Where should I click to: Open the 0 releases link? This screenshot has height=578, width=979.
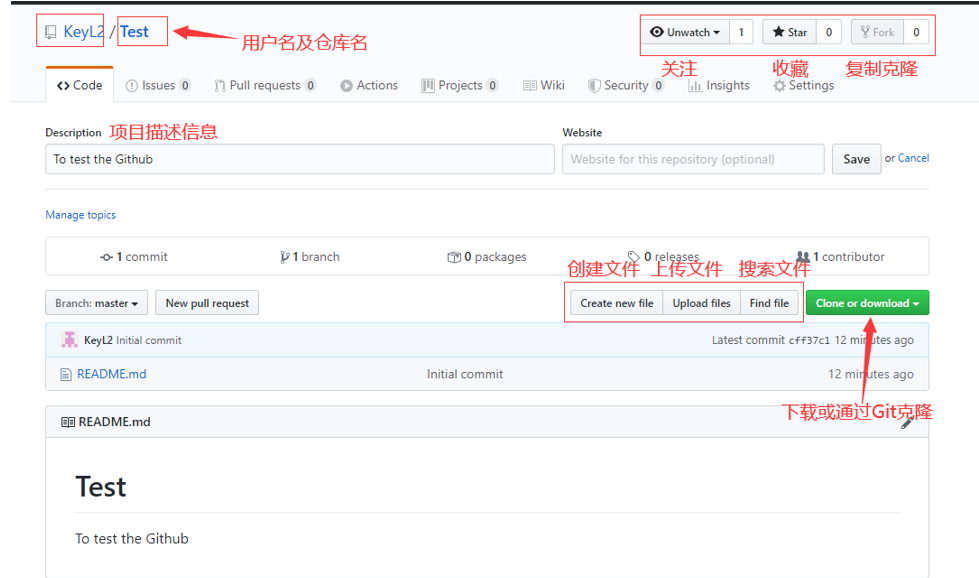click(663, 257)
